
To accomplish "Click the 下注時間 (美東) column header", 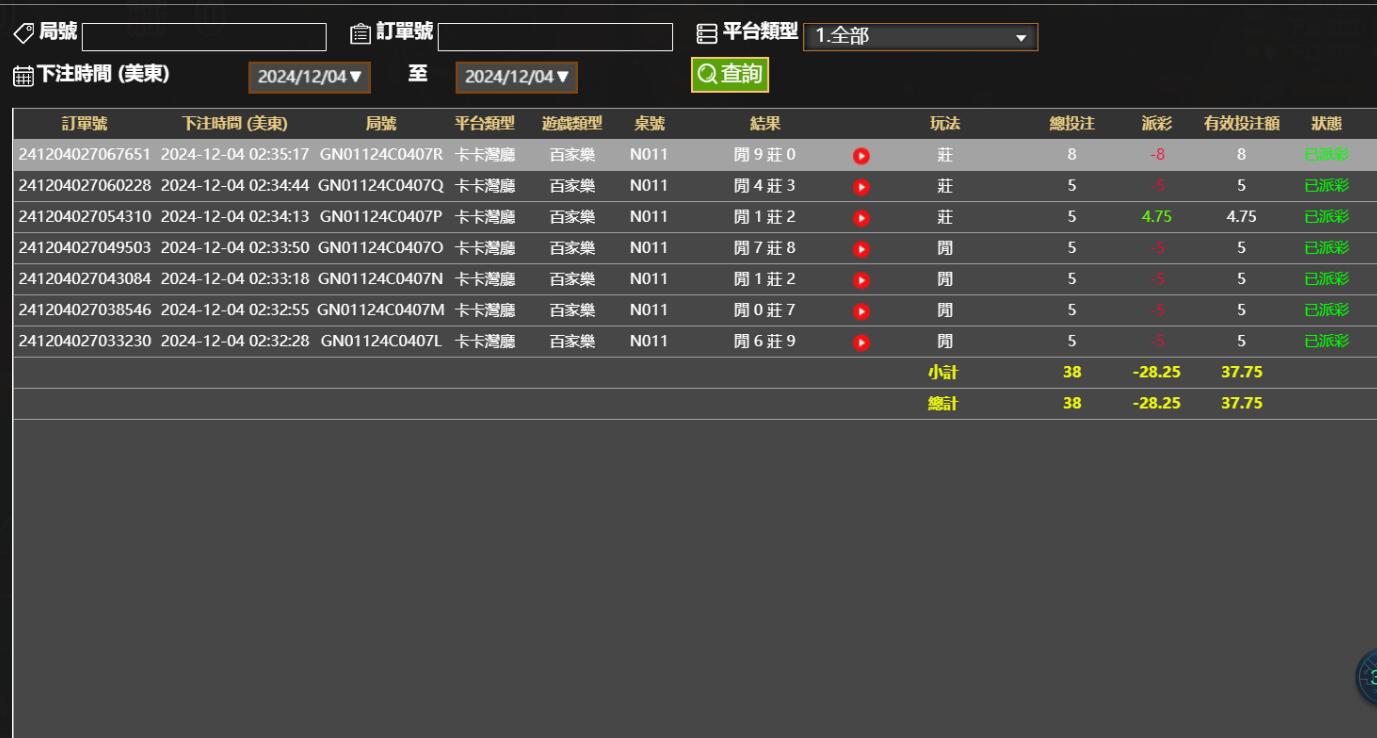I will (x=234, y=124).
